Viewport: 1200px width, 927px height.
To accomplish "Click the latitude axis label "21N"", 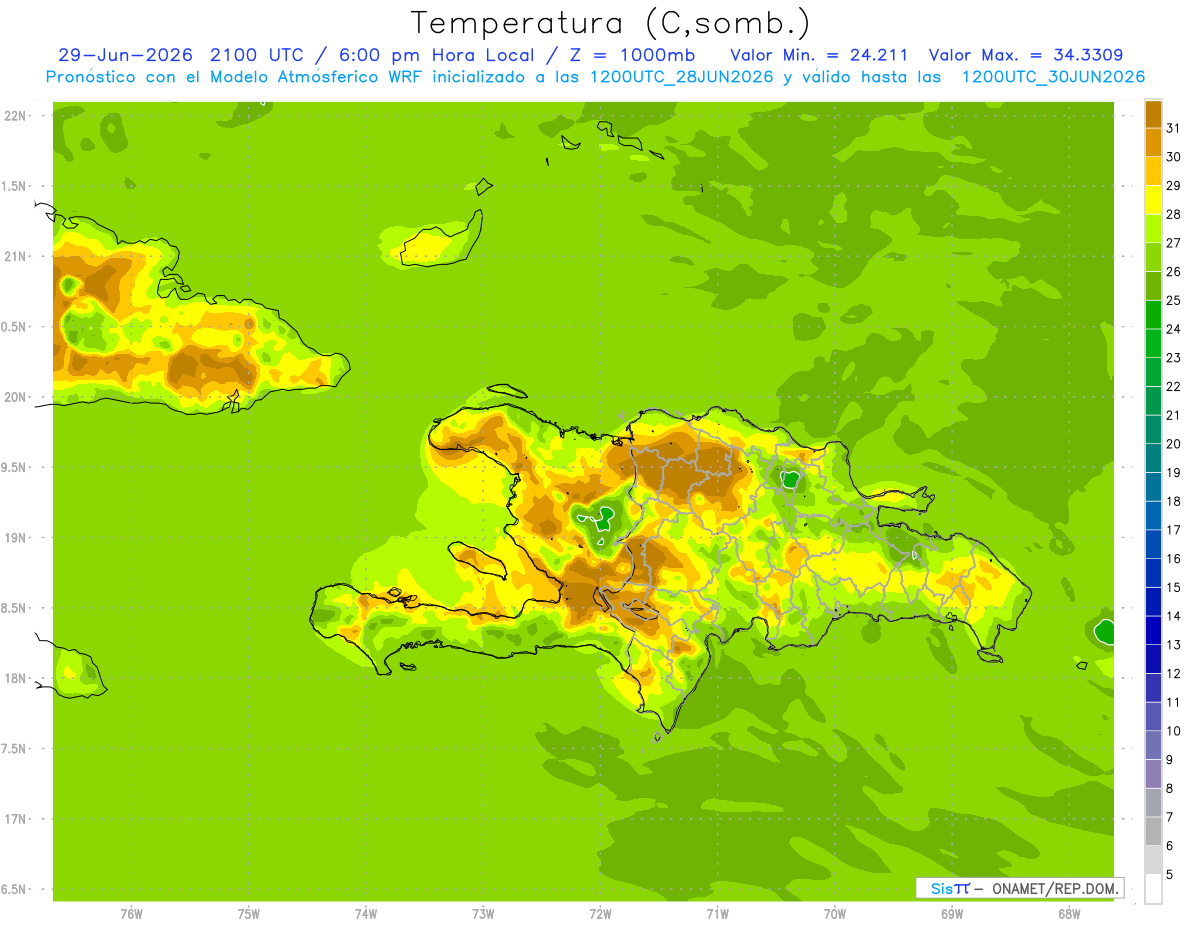I will (15, 256).
